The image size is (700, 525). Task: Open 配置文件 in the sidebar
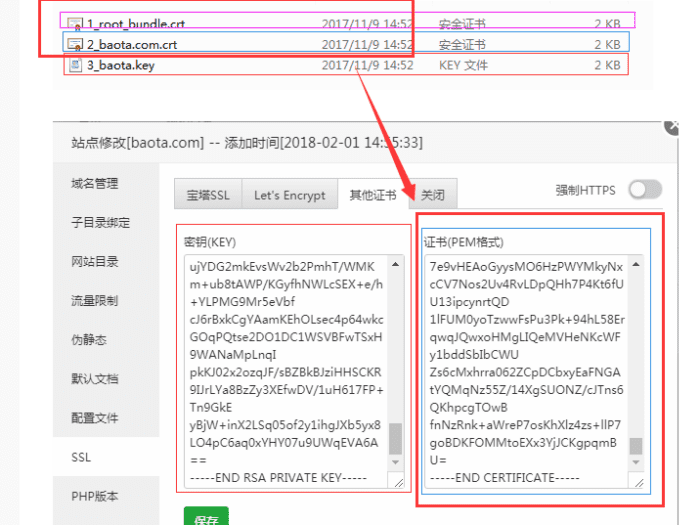[x=94, y=418]
